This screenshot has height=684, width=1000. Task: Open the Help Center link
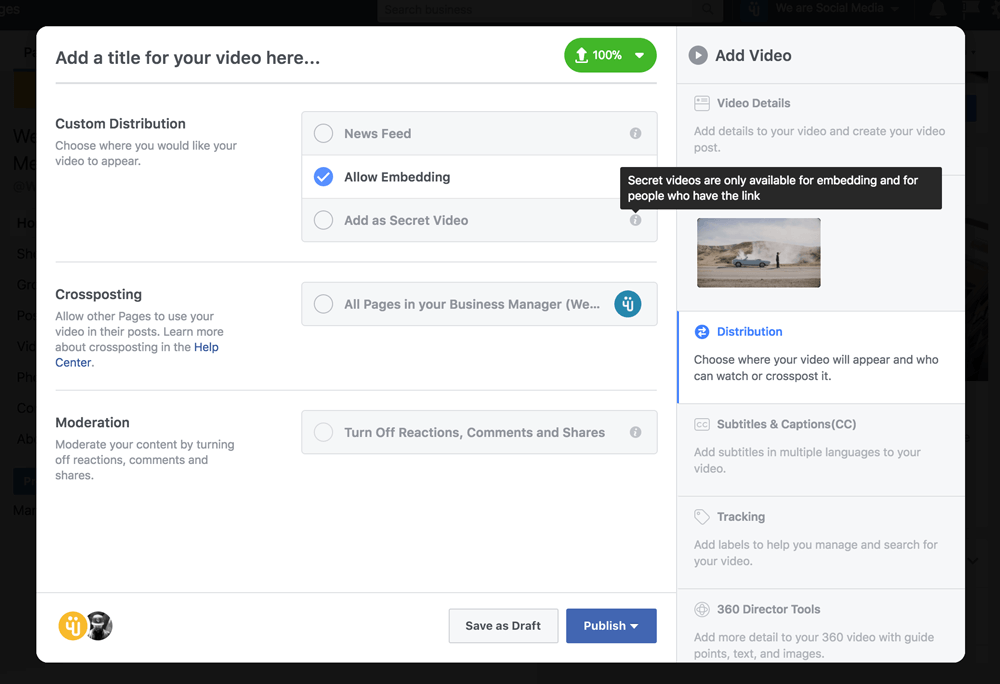click(206, 347)
